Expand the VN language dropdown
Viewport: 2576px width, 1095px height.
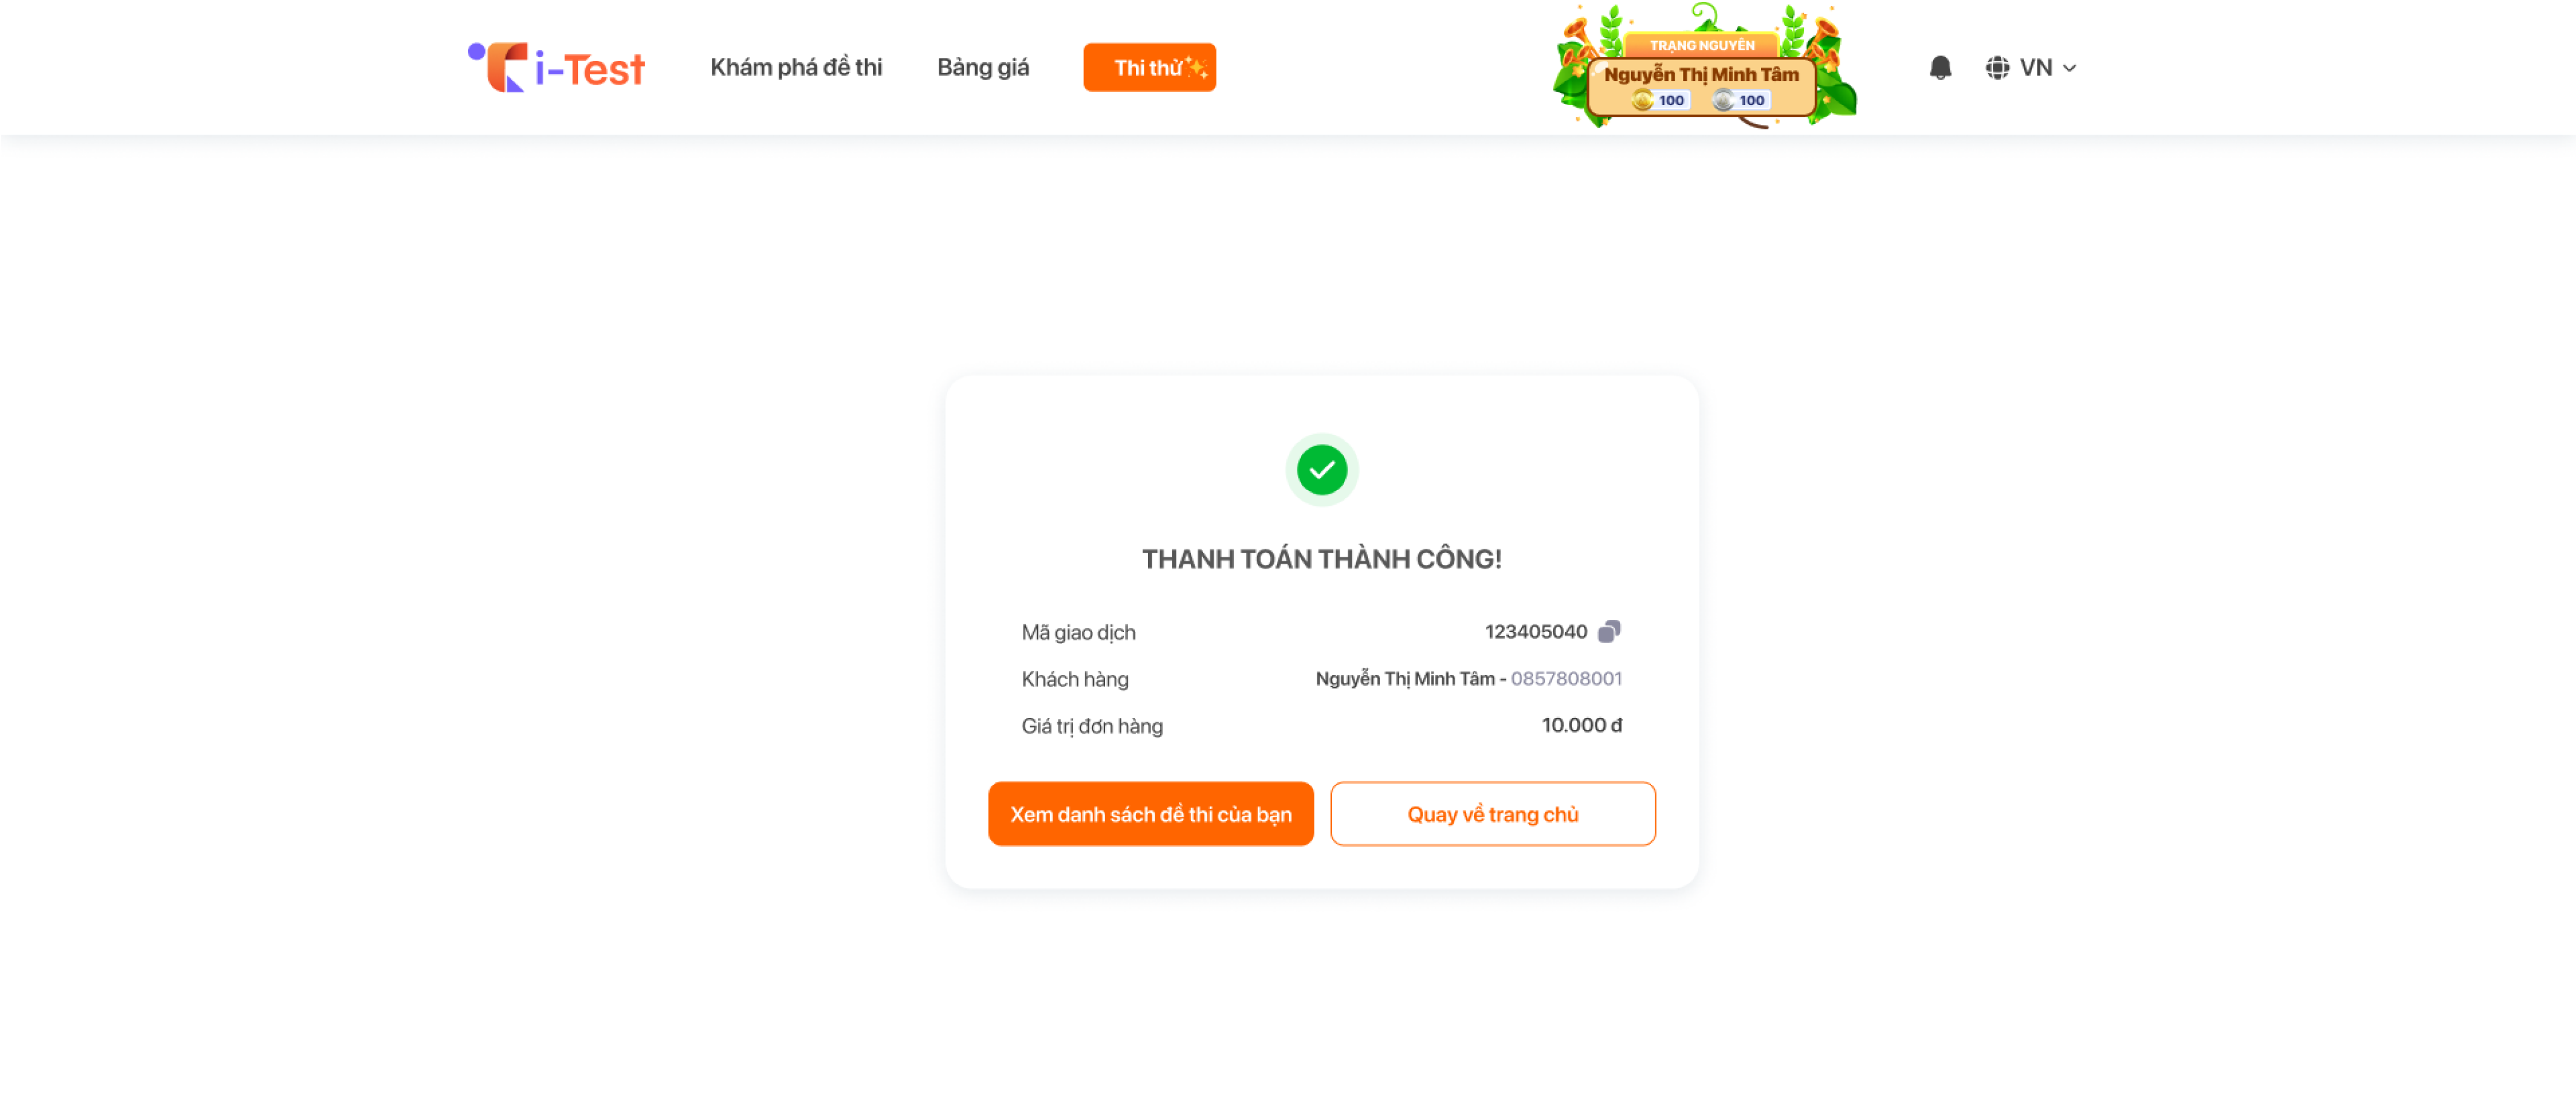[2031, 67]
